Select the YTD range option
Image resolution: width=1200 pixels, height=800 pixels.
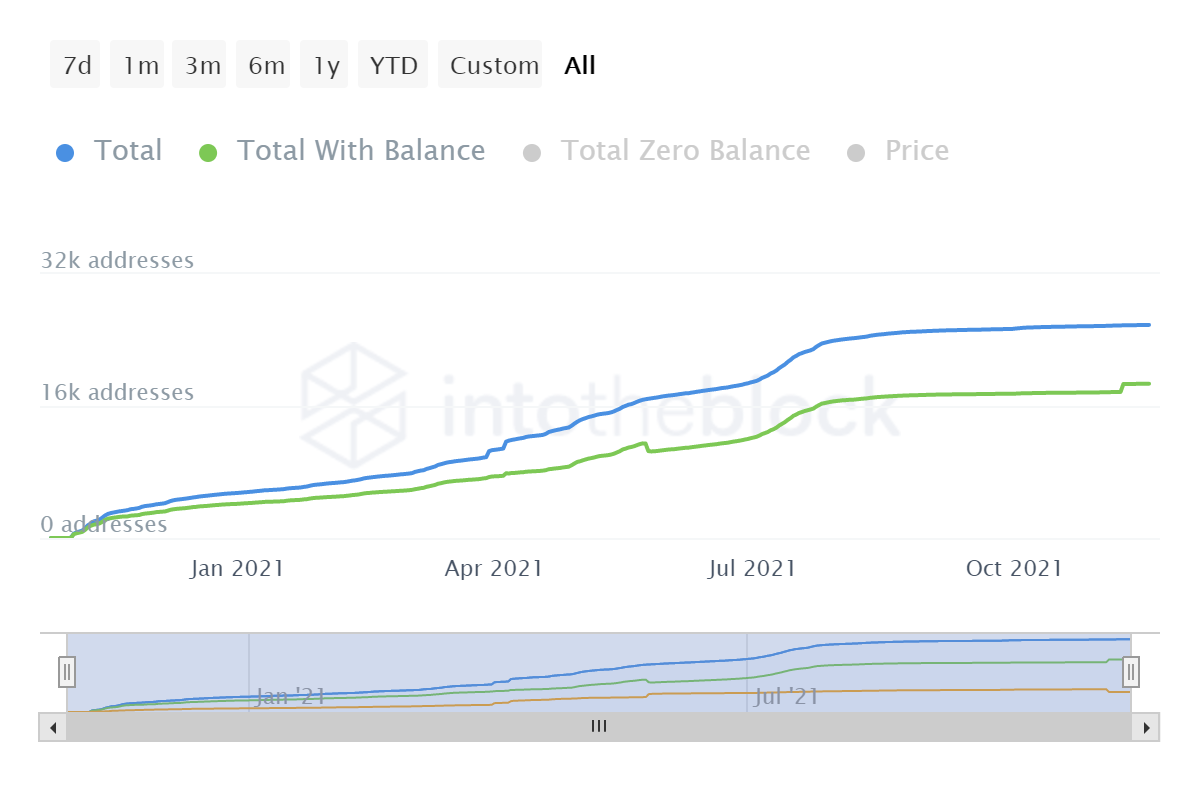click(393, 66)
